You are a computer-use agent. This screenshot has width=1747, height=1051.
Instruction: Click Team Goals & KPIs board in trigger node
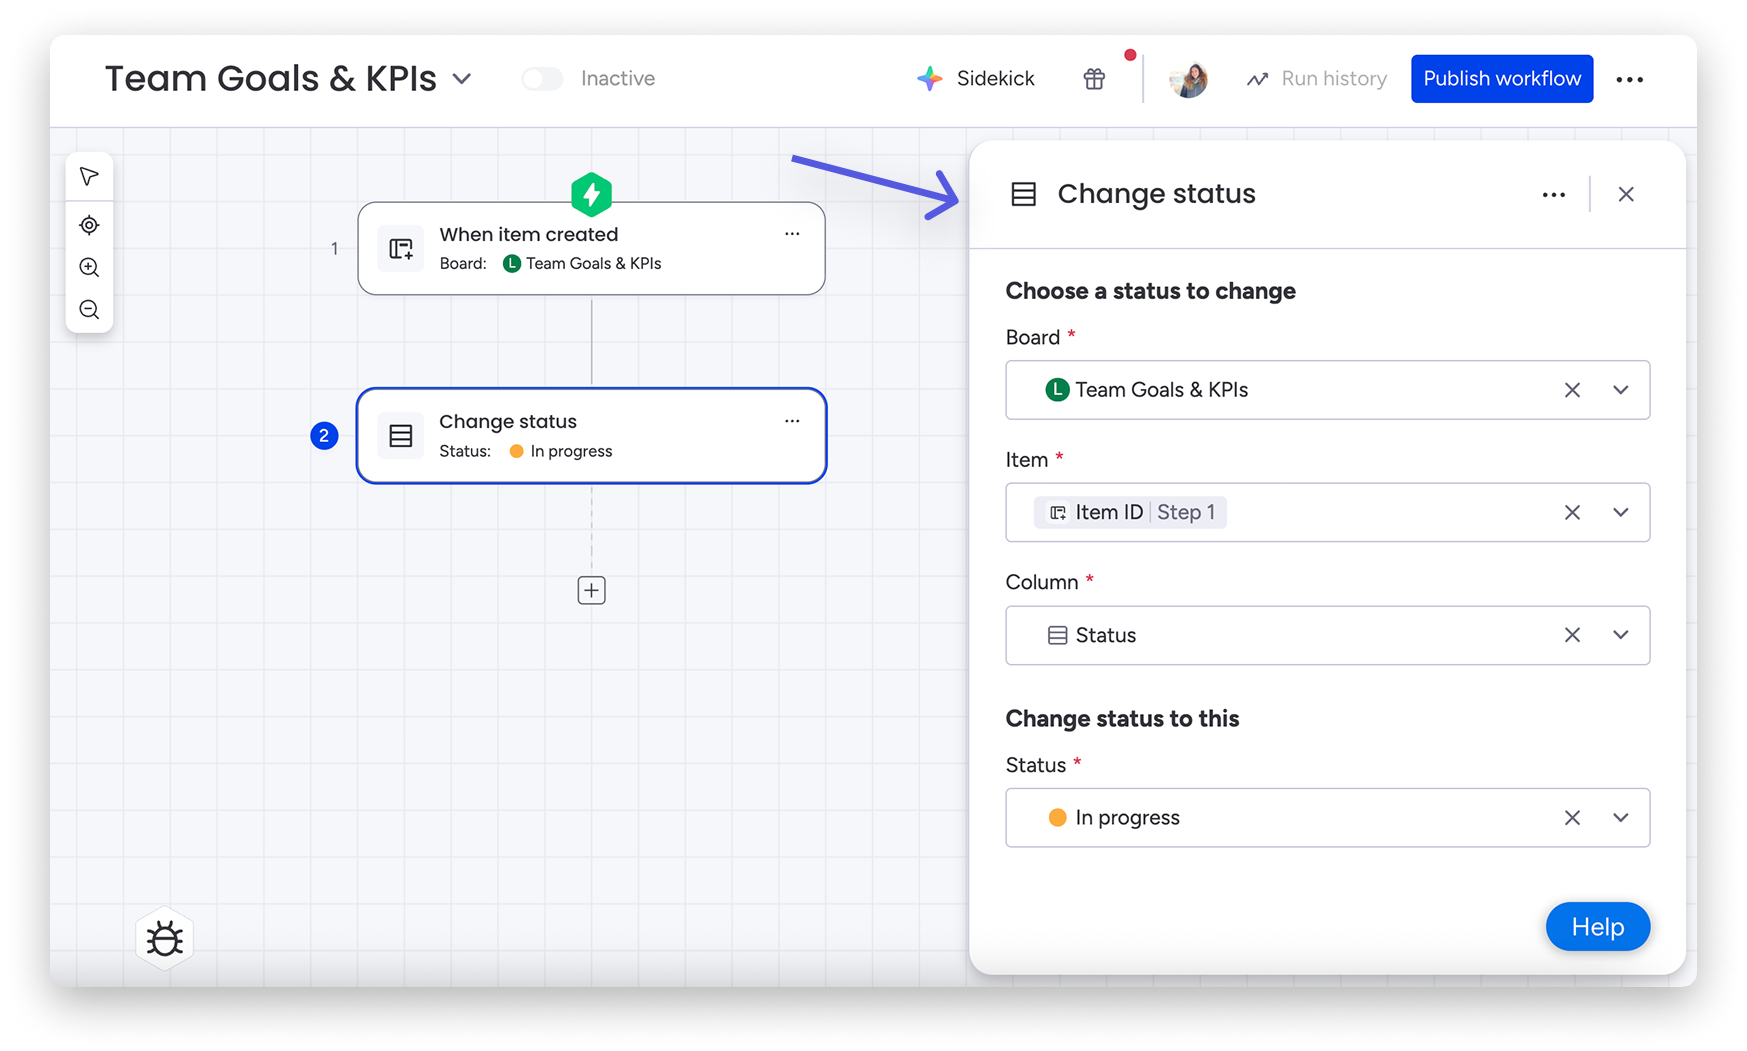(582, 264)
